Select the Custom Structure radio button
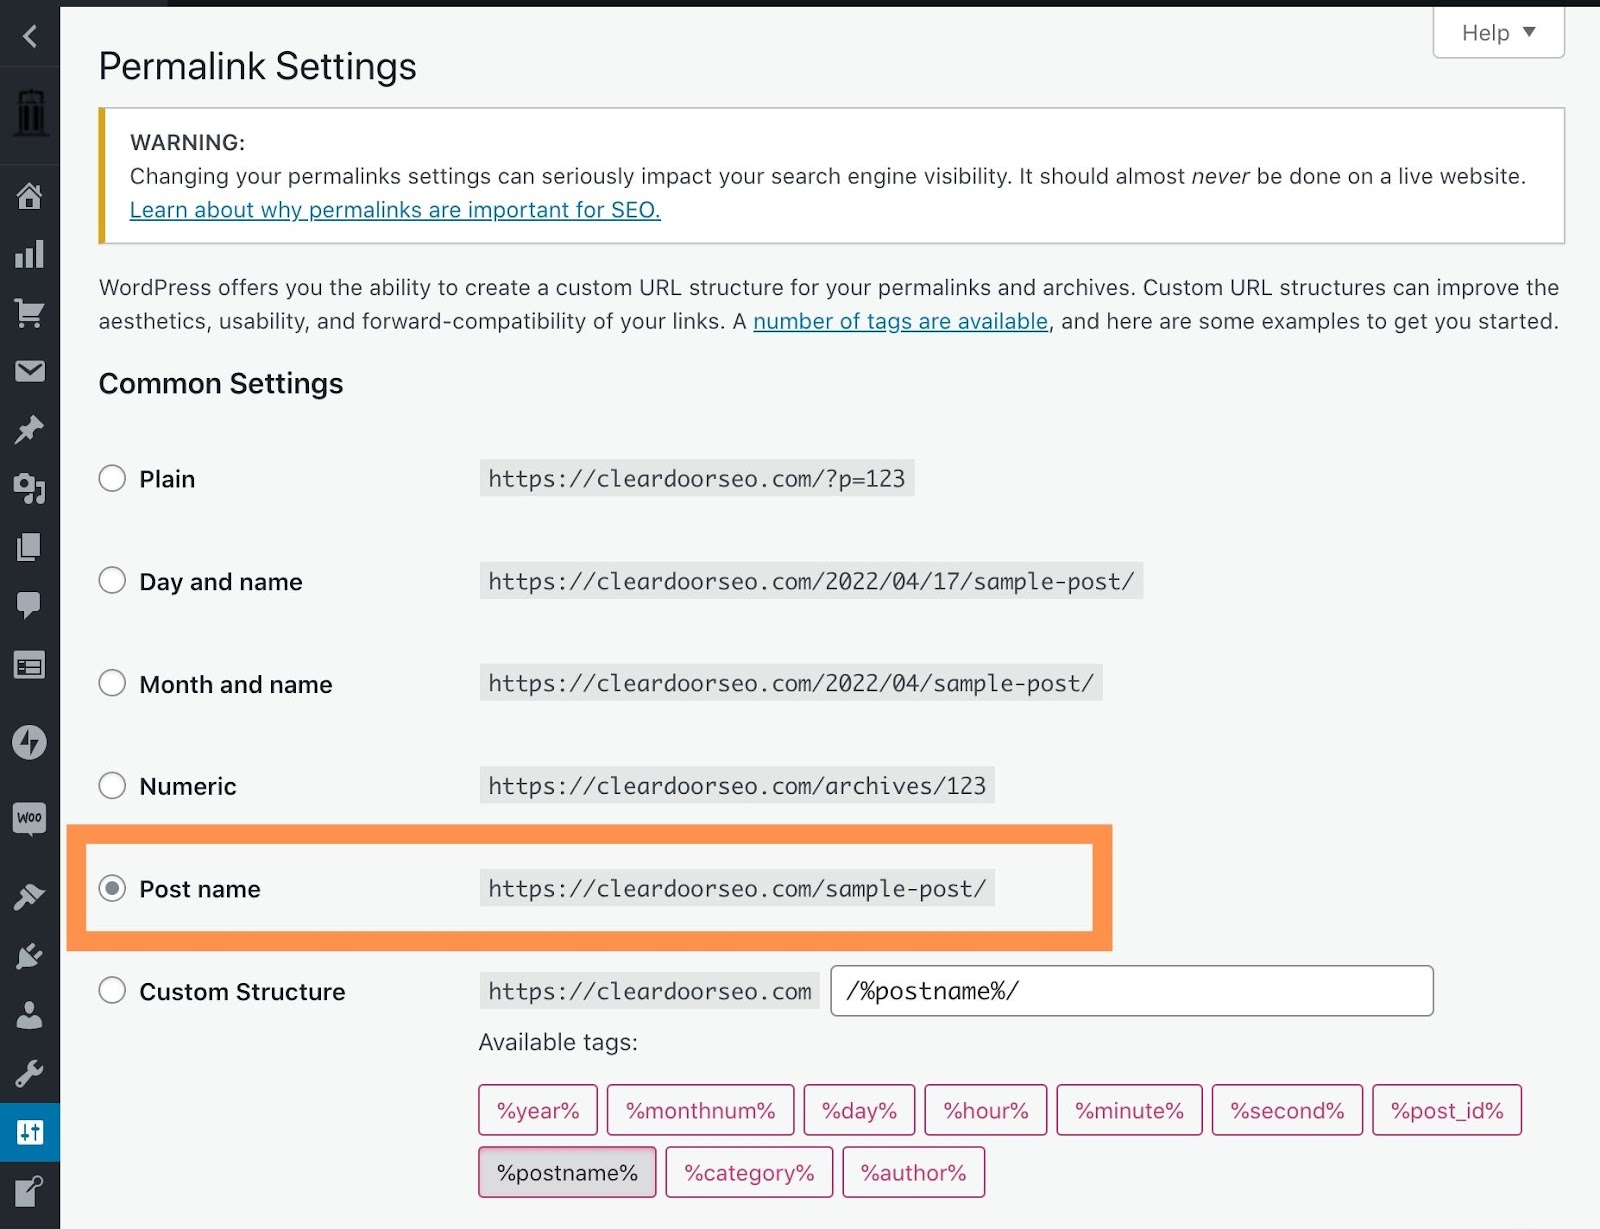 pyautogui.click(x=112, y=991)
